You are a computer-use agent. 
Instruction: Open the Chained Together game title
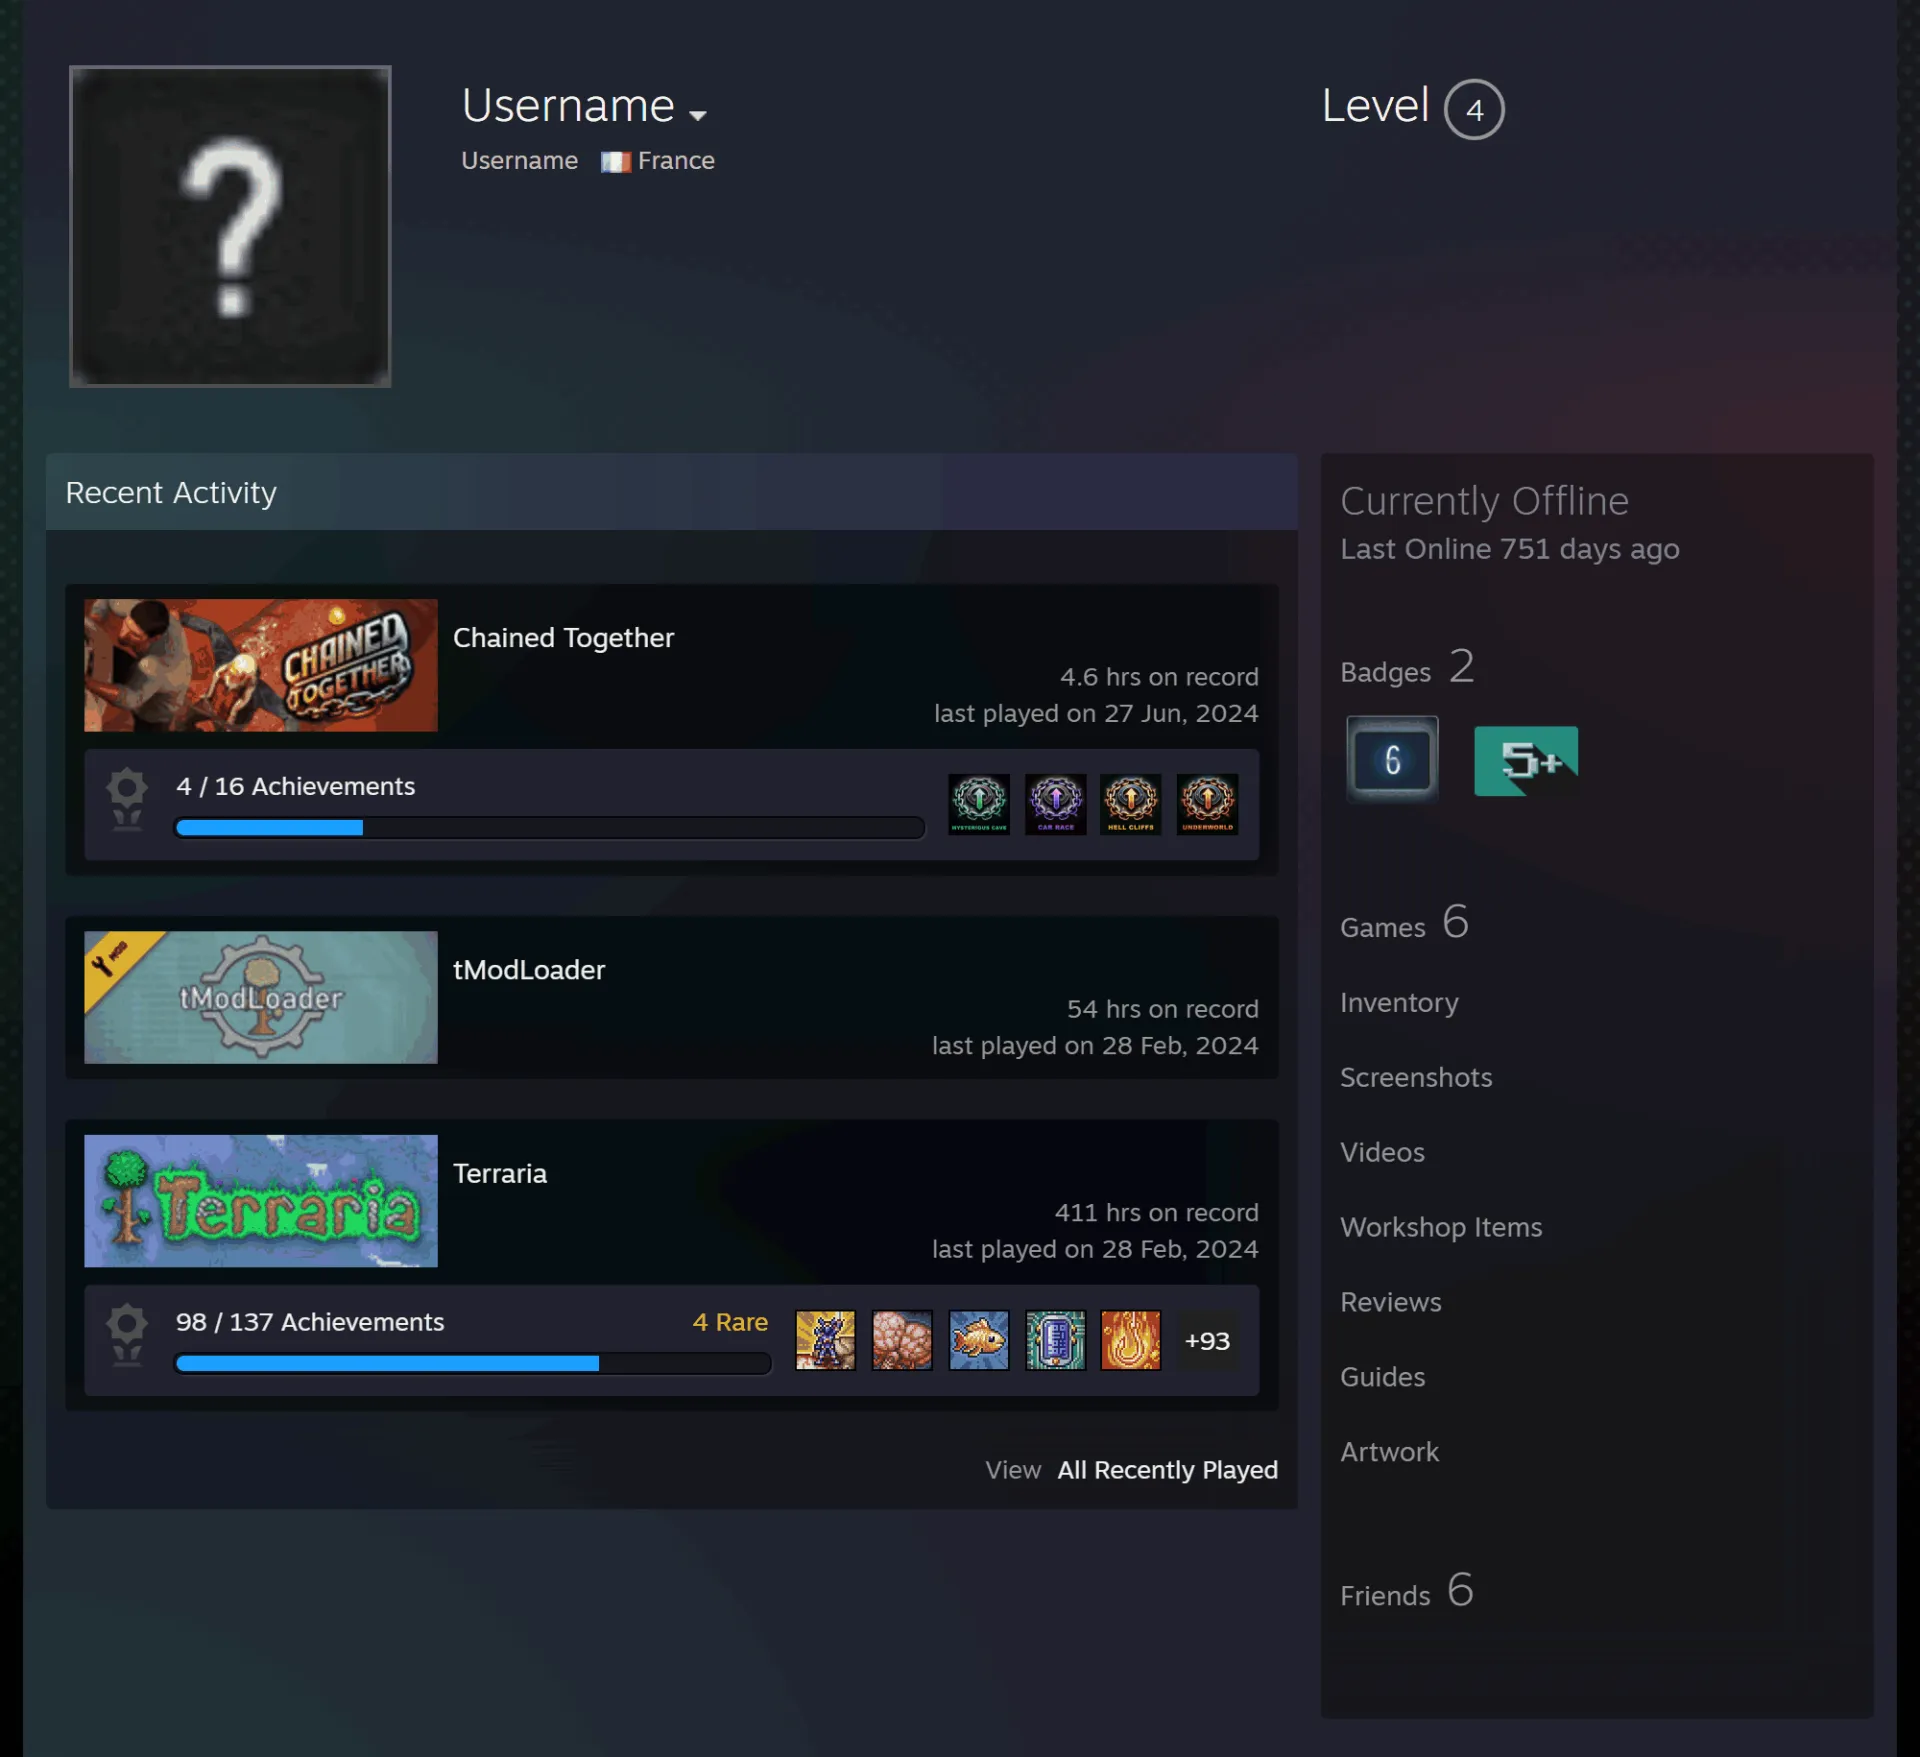point(563,638)
